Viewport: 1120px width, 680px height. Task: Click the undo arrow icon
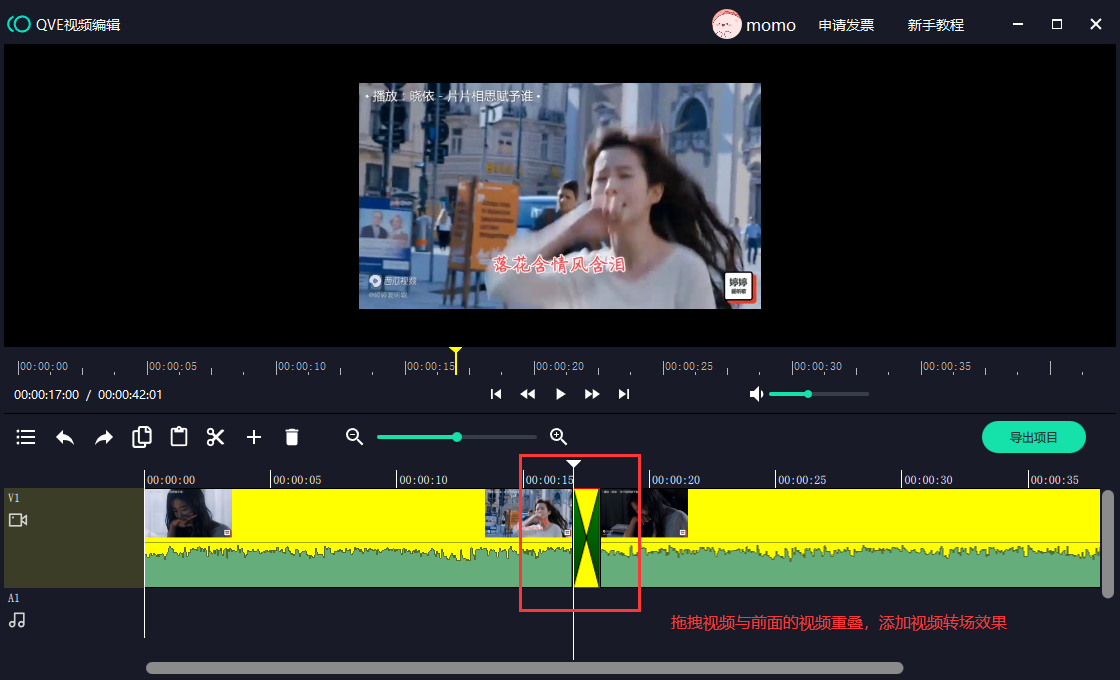coord(65,437)
